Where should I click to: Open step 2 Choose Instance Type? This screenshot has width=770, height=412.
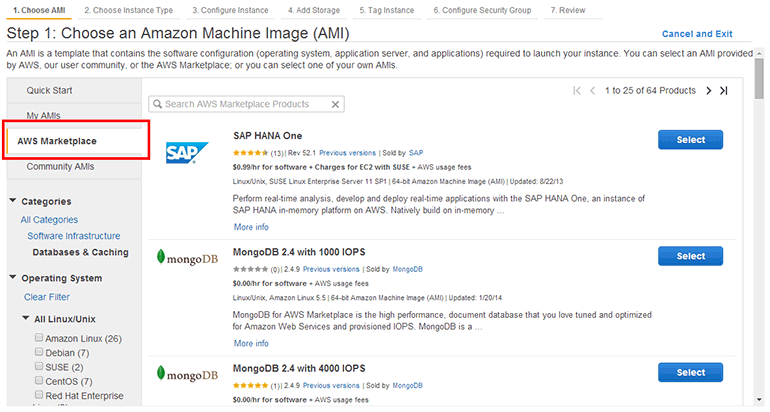pos(128,9)
